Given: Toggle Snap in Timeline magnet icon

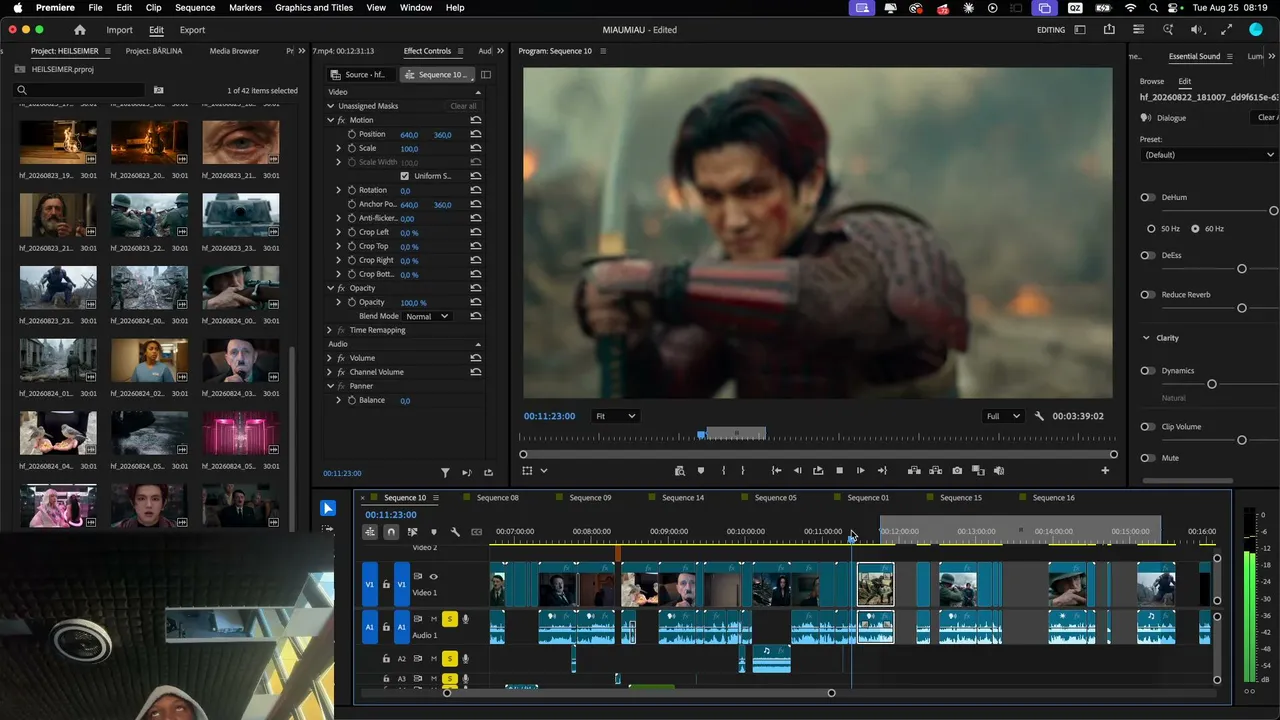Looking at the screenshot, I should coord(391,532).
